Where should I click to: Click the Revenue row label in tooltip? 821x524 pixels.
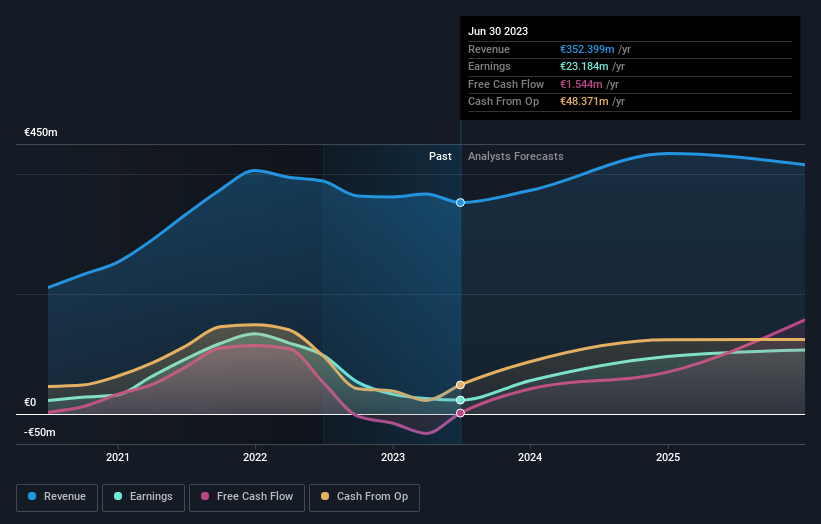coord(489,49)
